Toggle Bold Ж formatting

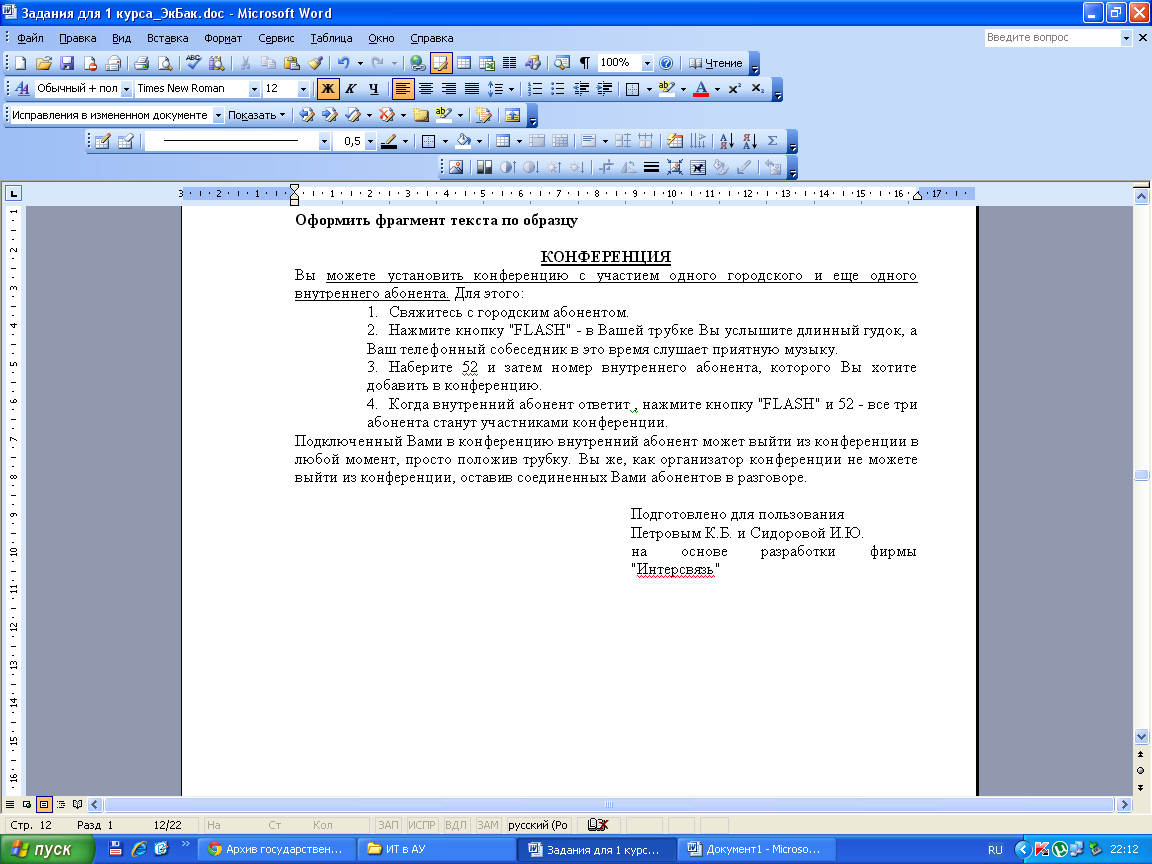[x=328, y=89]
